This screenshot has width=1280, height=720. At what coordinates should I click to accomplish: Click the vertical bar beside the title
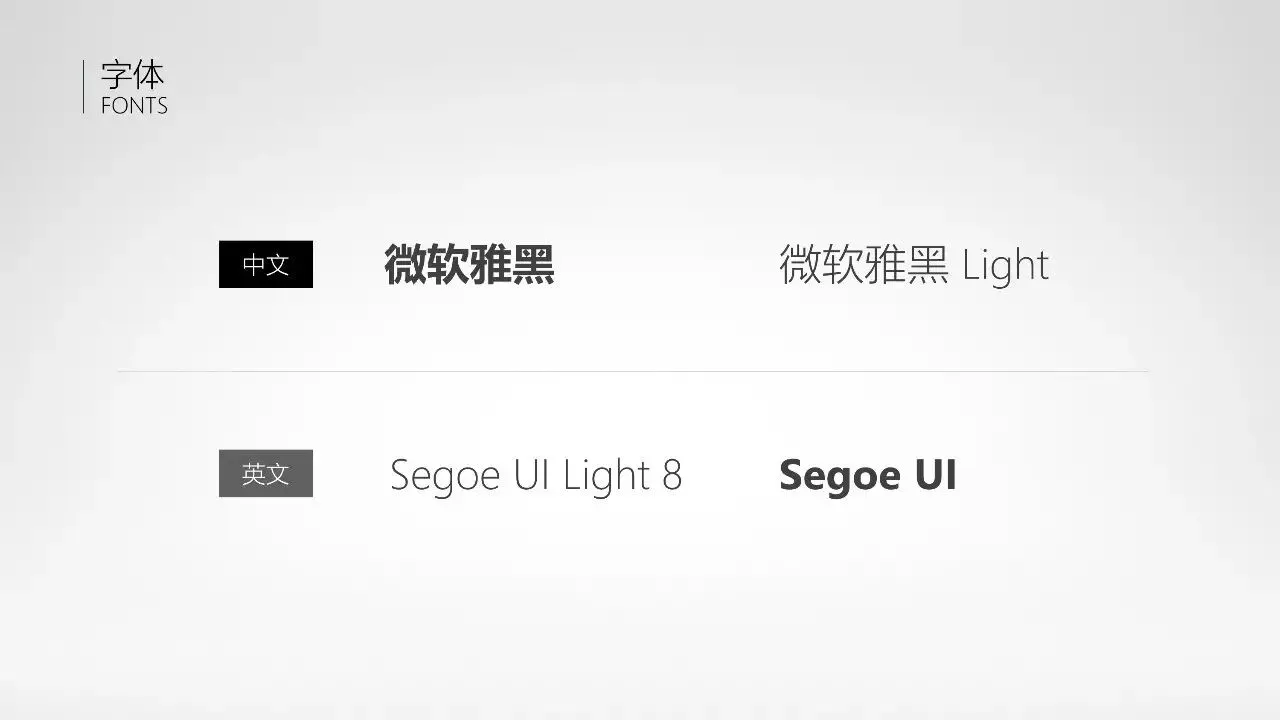click(83, 87)
